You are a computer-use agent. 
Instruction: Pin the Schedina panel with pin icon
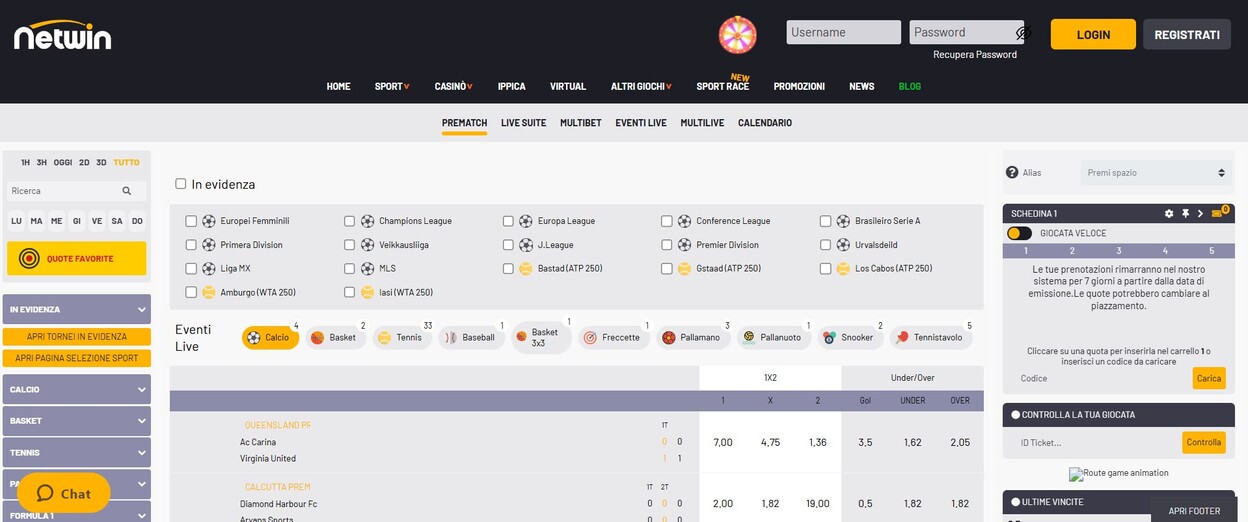pyautogui.click(x=1185, y=213)
